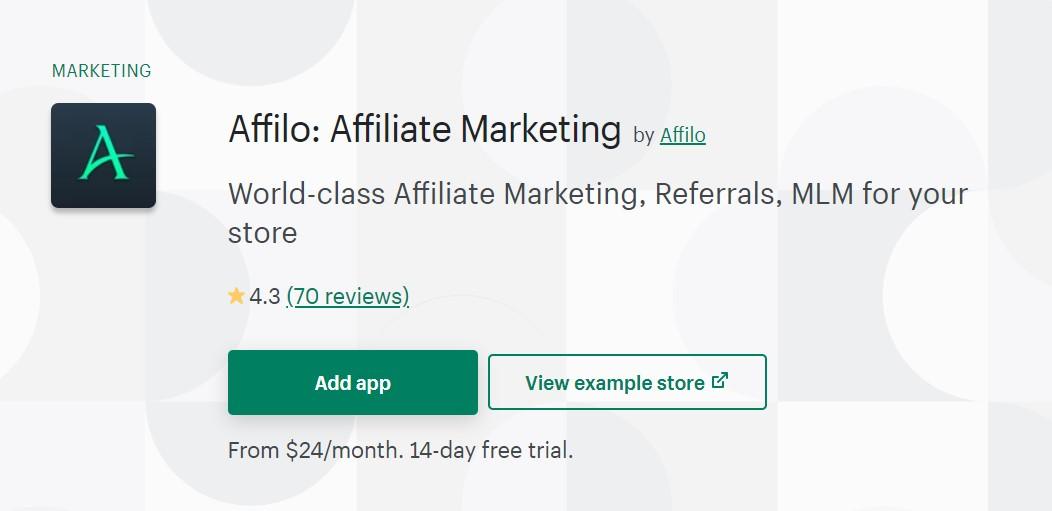Image resolution: width=1052 pixels, height=511 pixels.
Task: Click the 14-day free trial text
Action: 491,450
